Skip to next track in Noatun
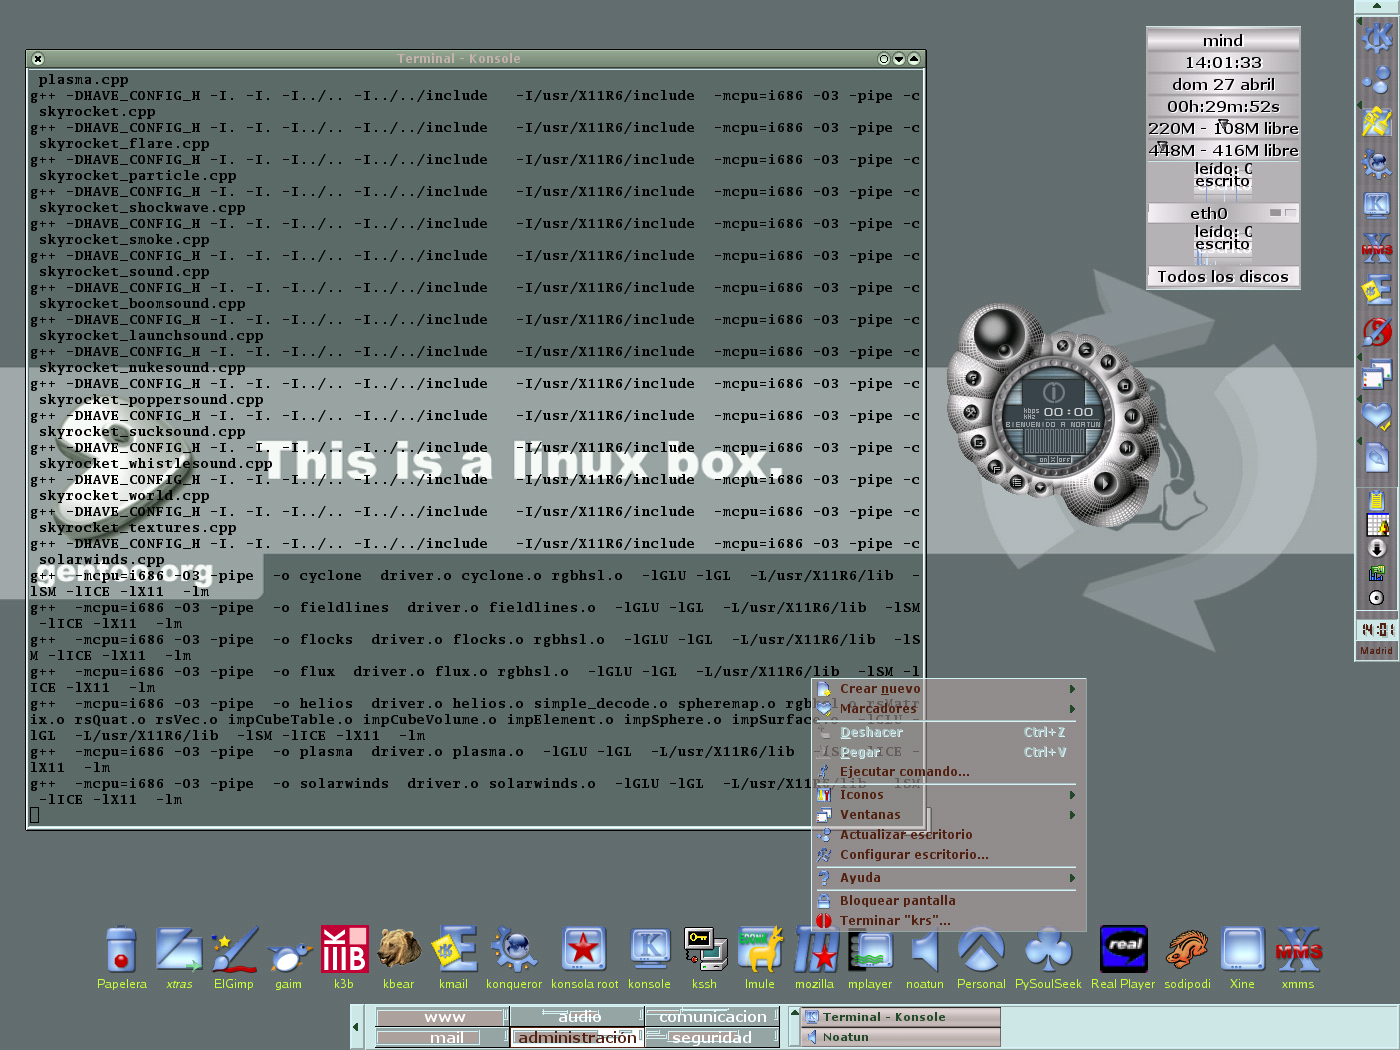 1126,448
